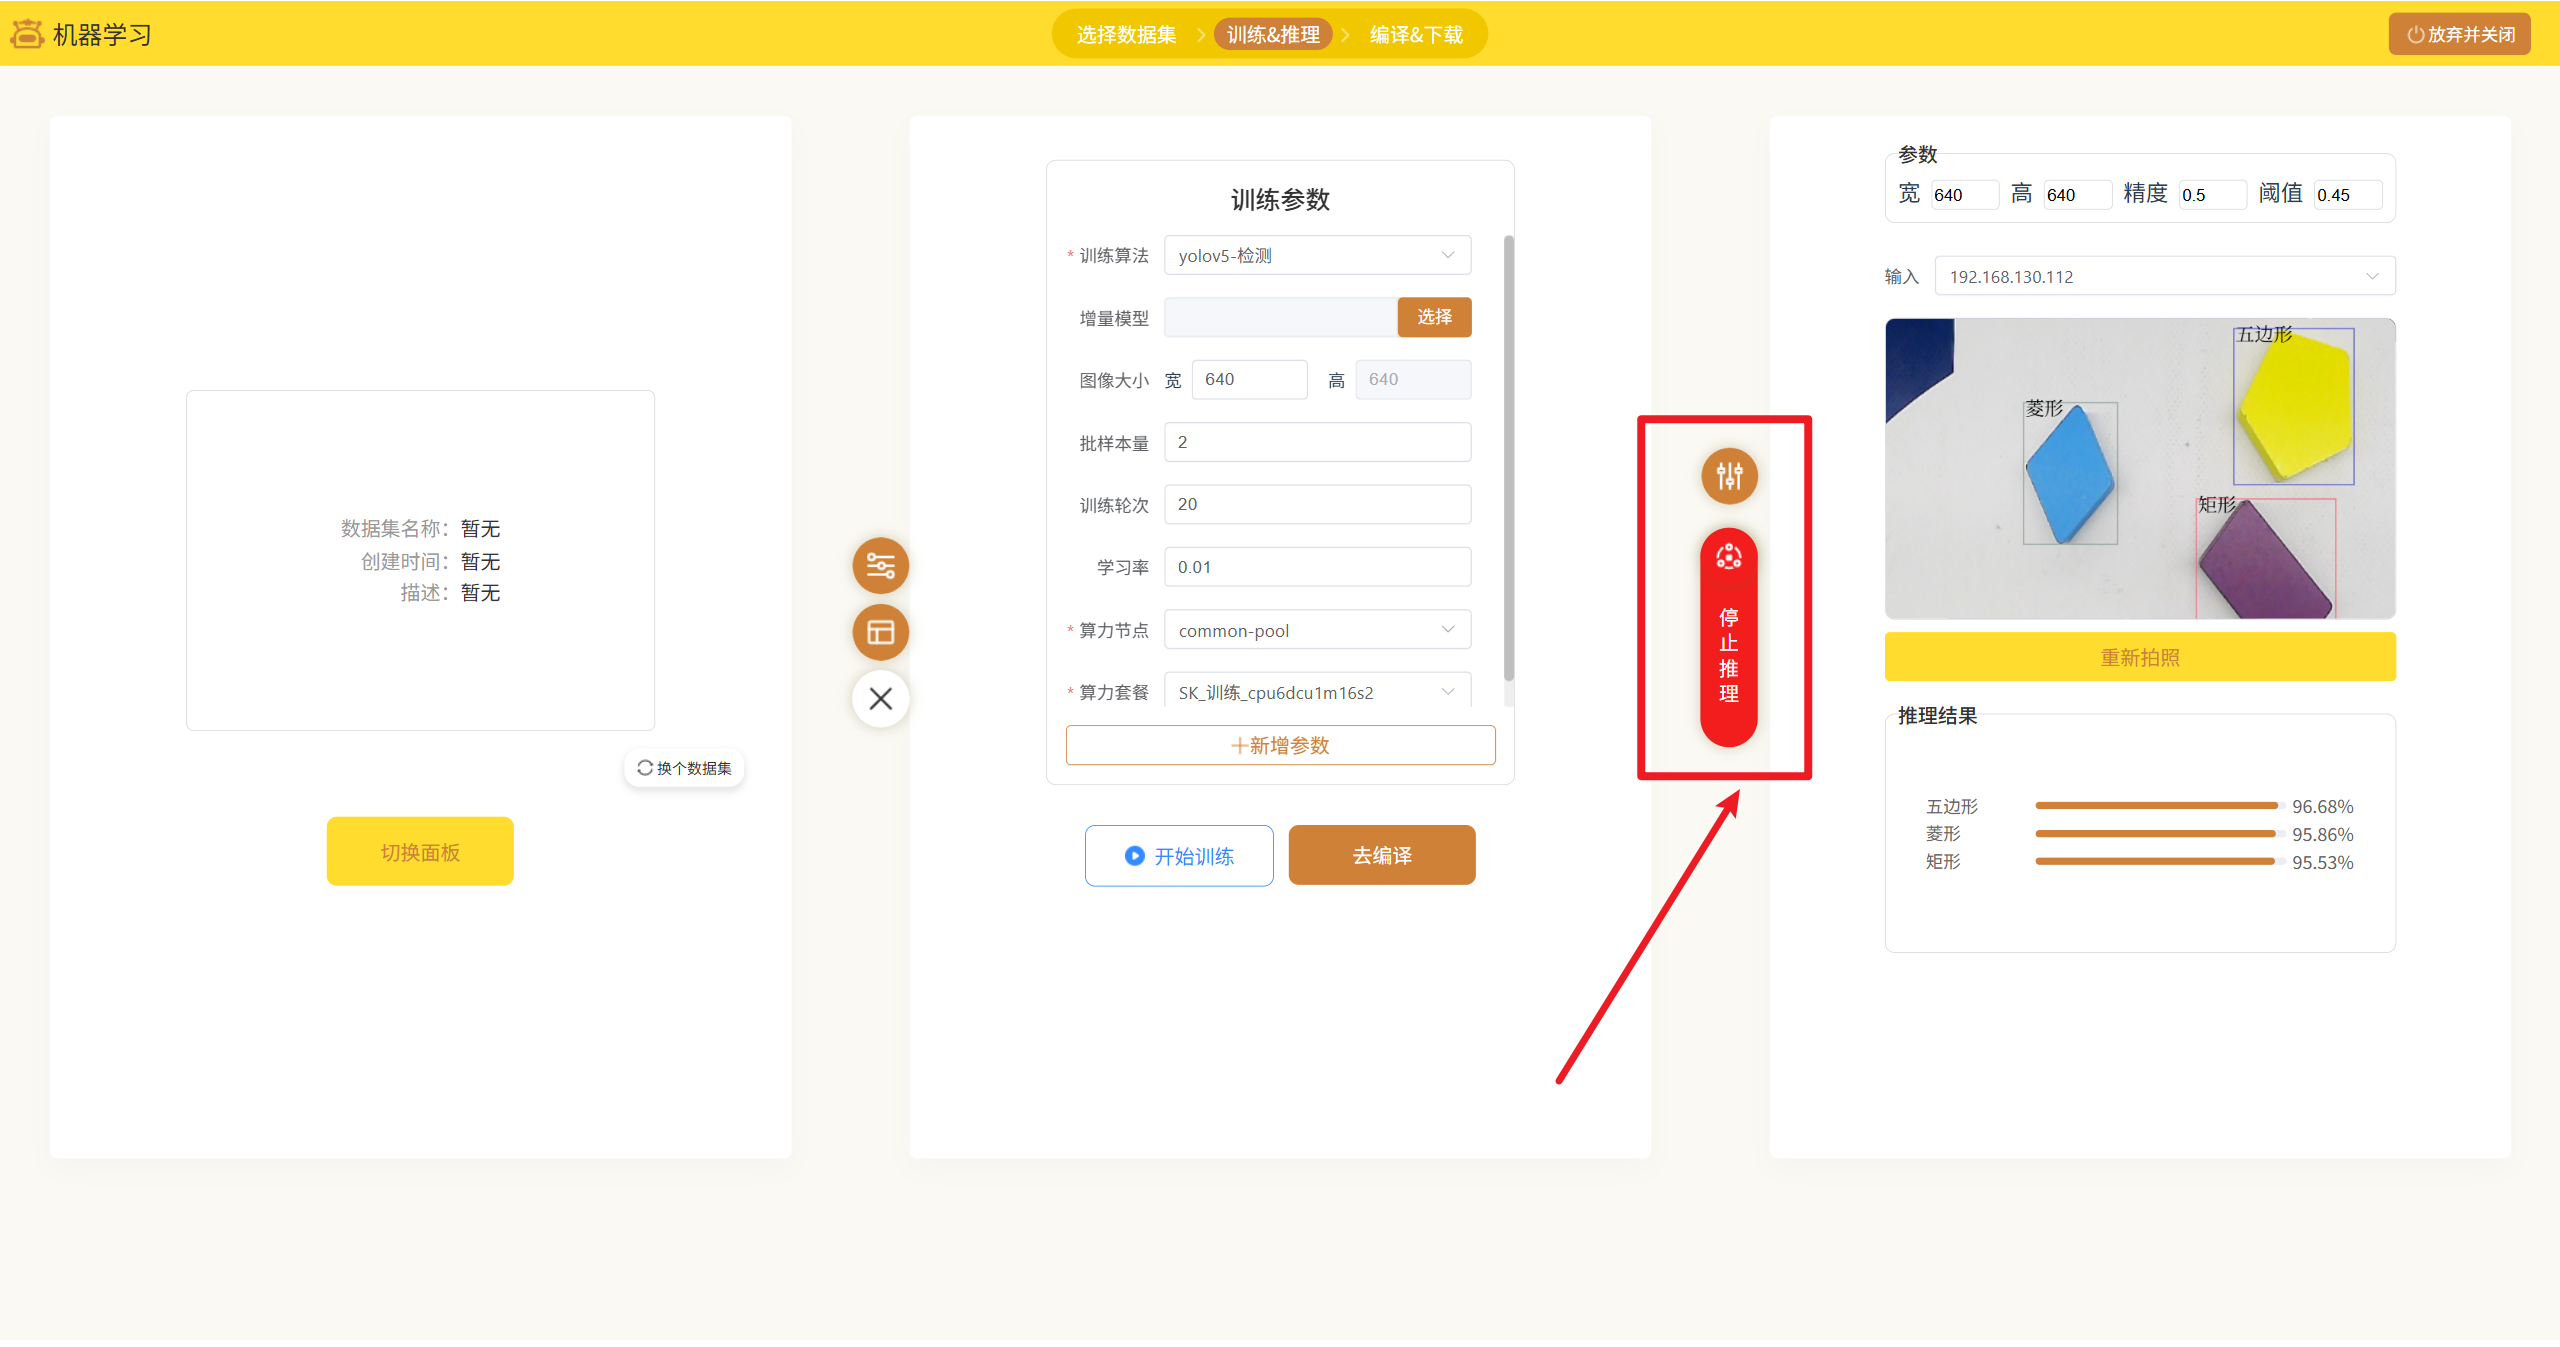Viewport: 2560px width, 1347px height.
Task: Open the 训练算法 yolov5-检测 dropdown
Action: pyautogui.click(x=1316, y=255)
